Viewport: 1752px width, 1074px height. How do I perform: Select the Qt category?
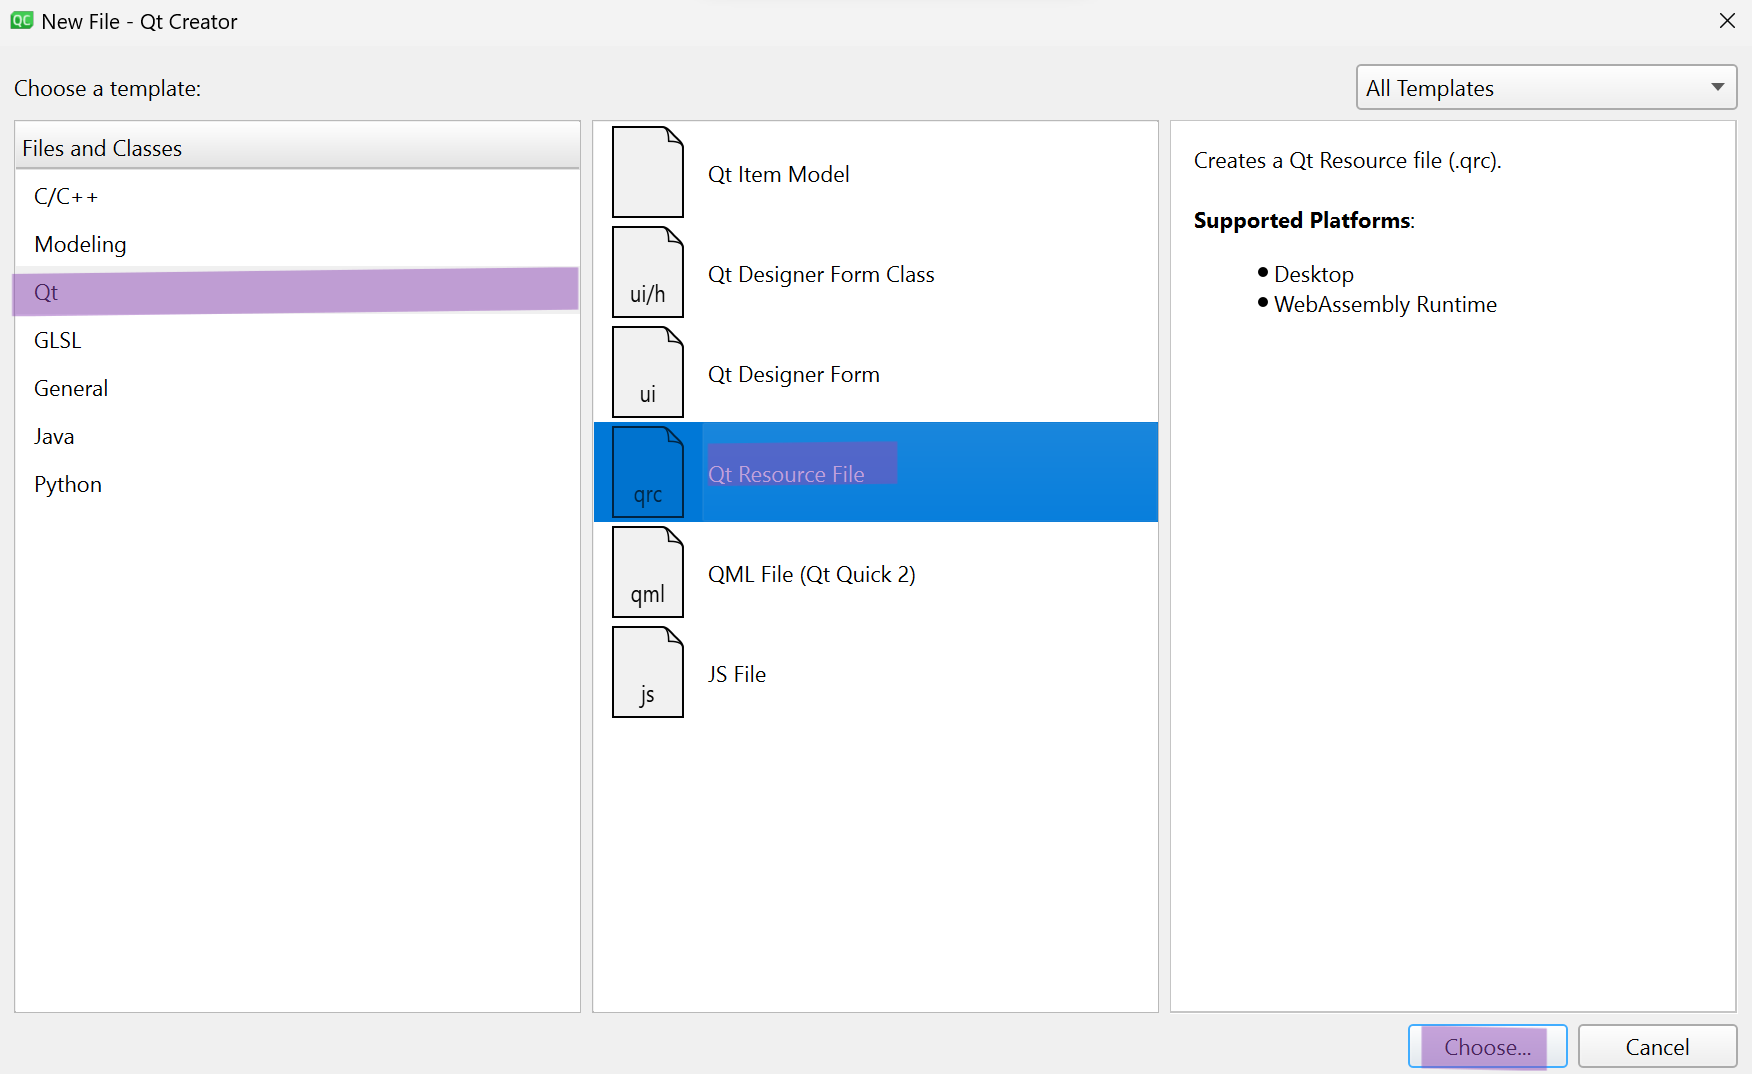[297, 292]
